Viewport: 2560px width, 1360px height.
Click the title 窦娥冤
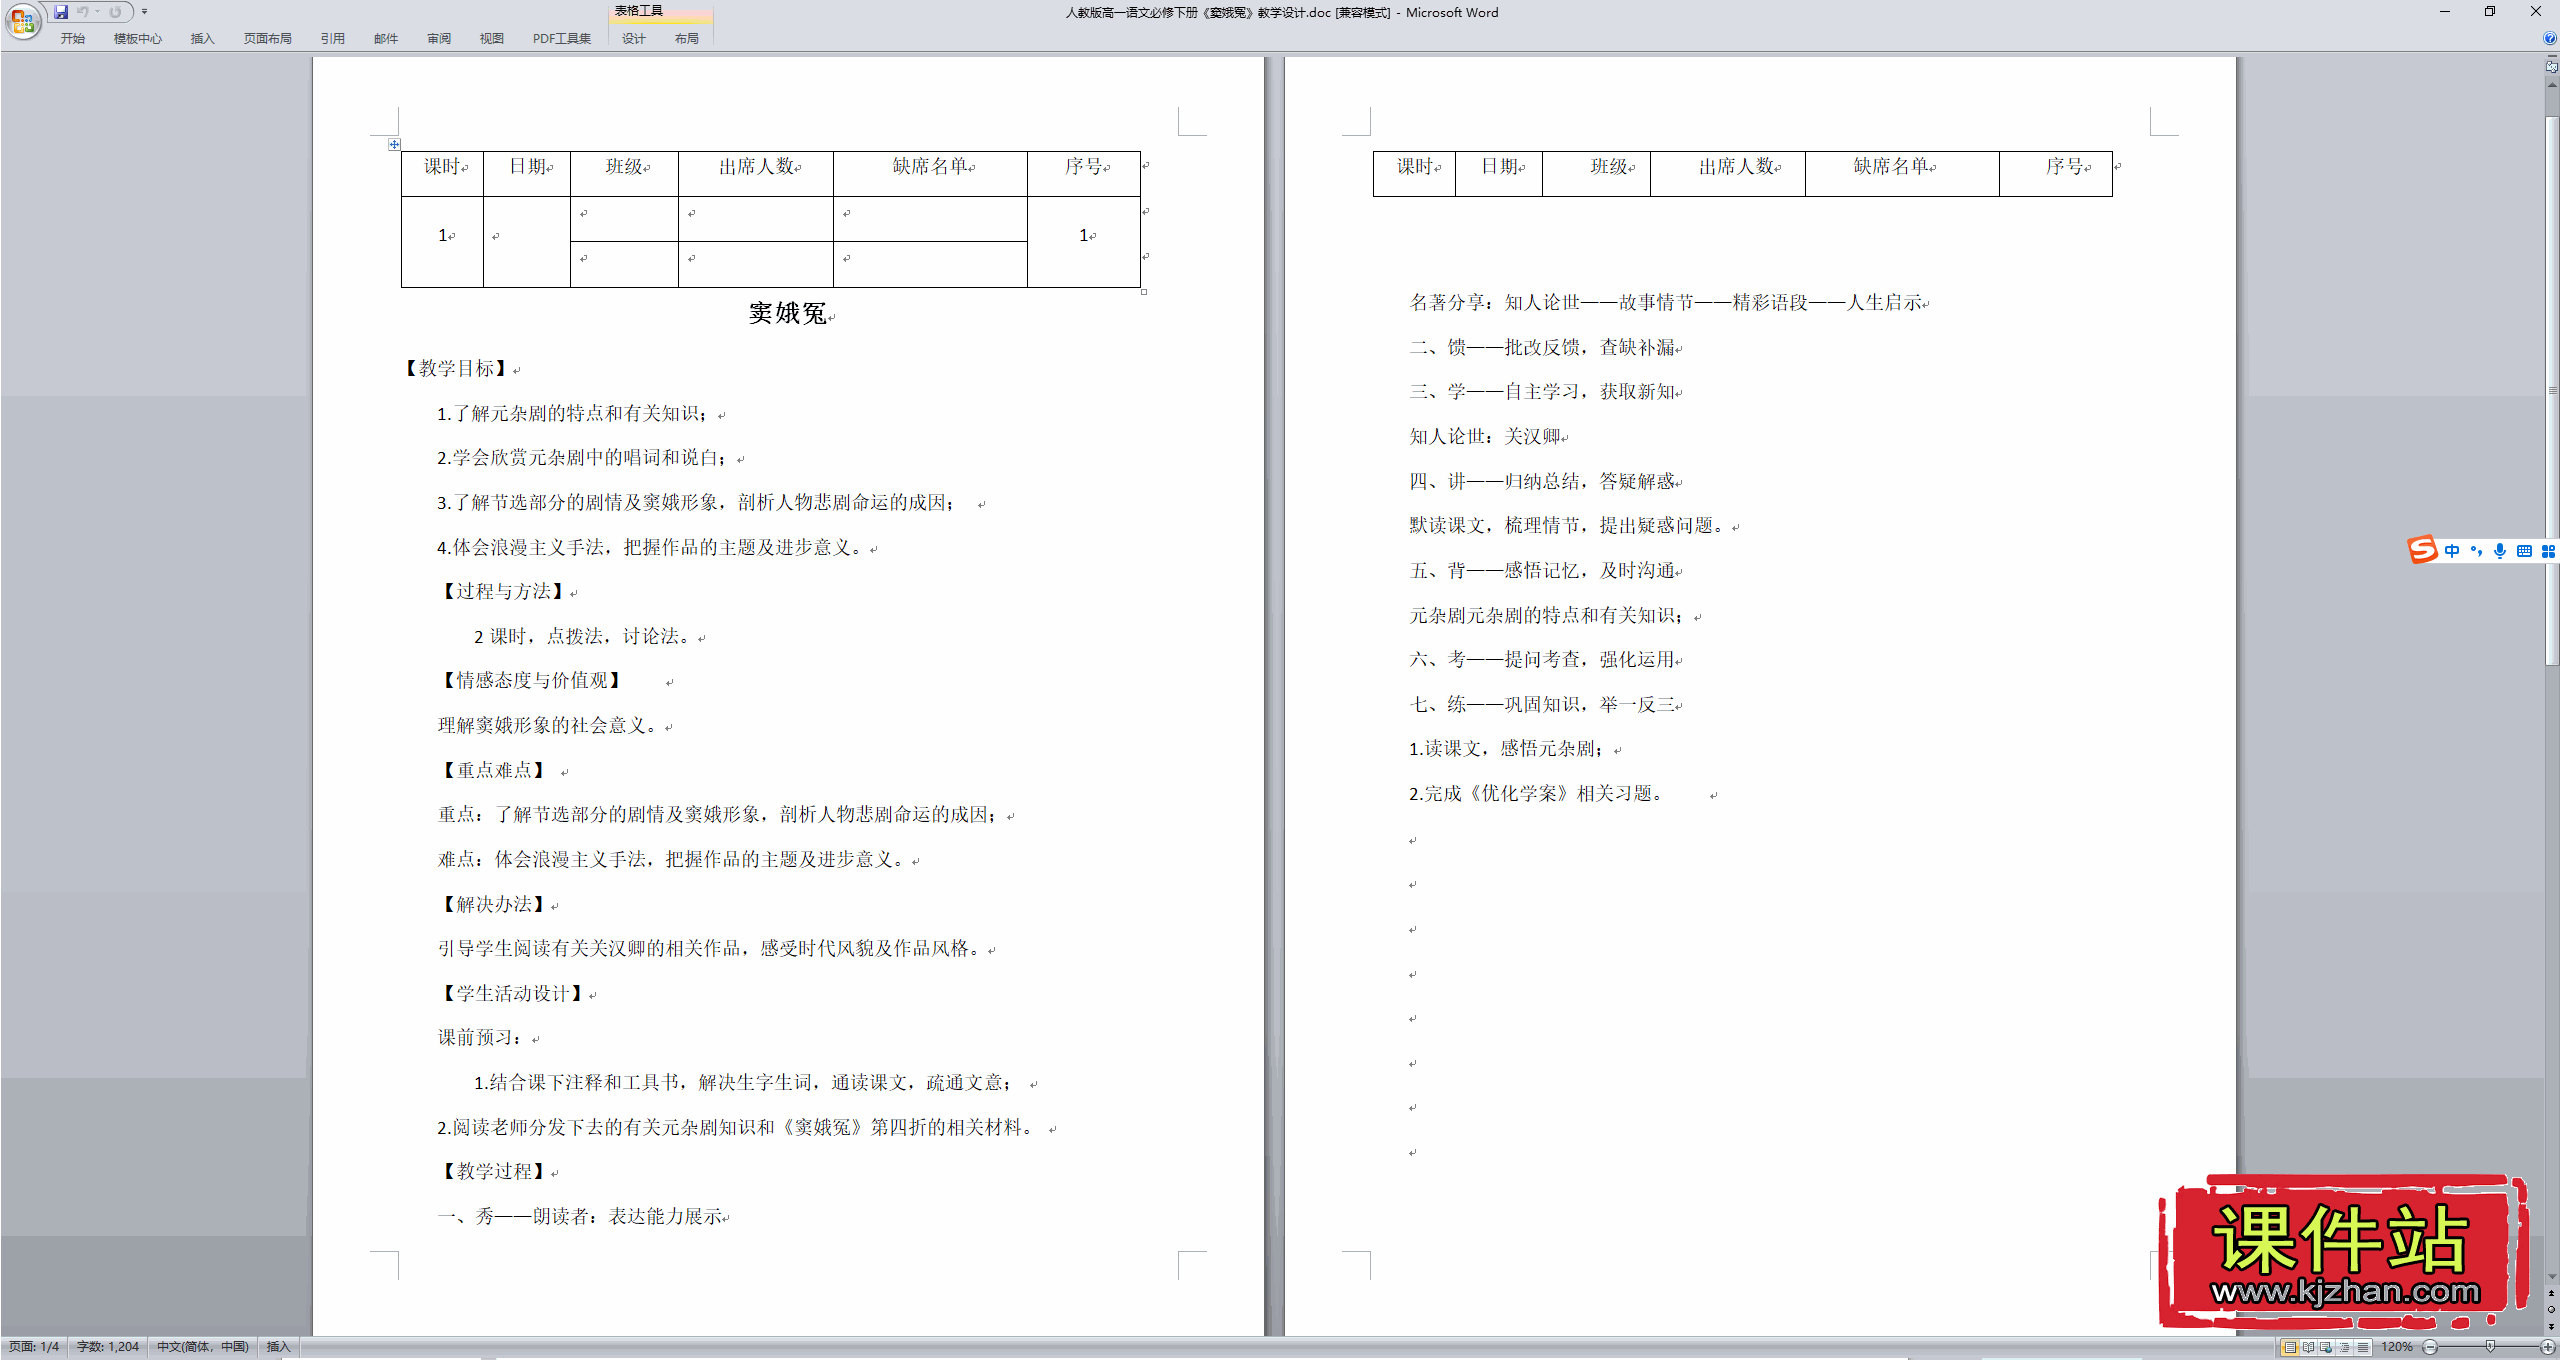pyautogui.click(x=788, y=313)
